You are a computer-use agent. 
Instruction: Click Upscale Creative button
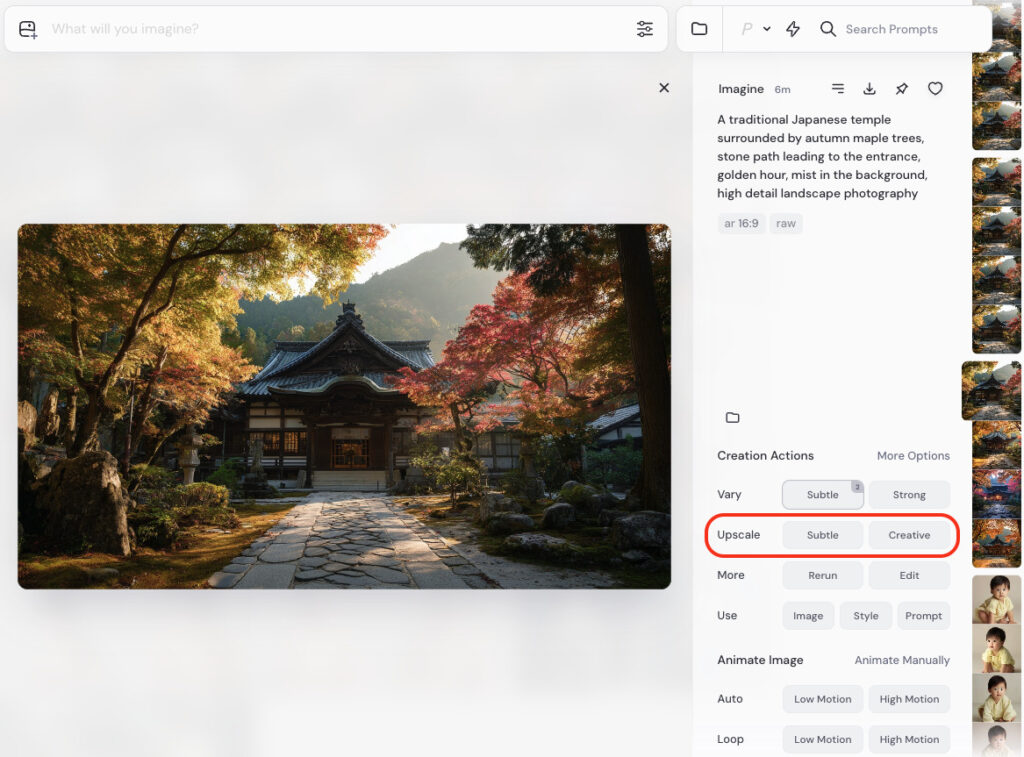point(909,535)
